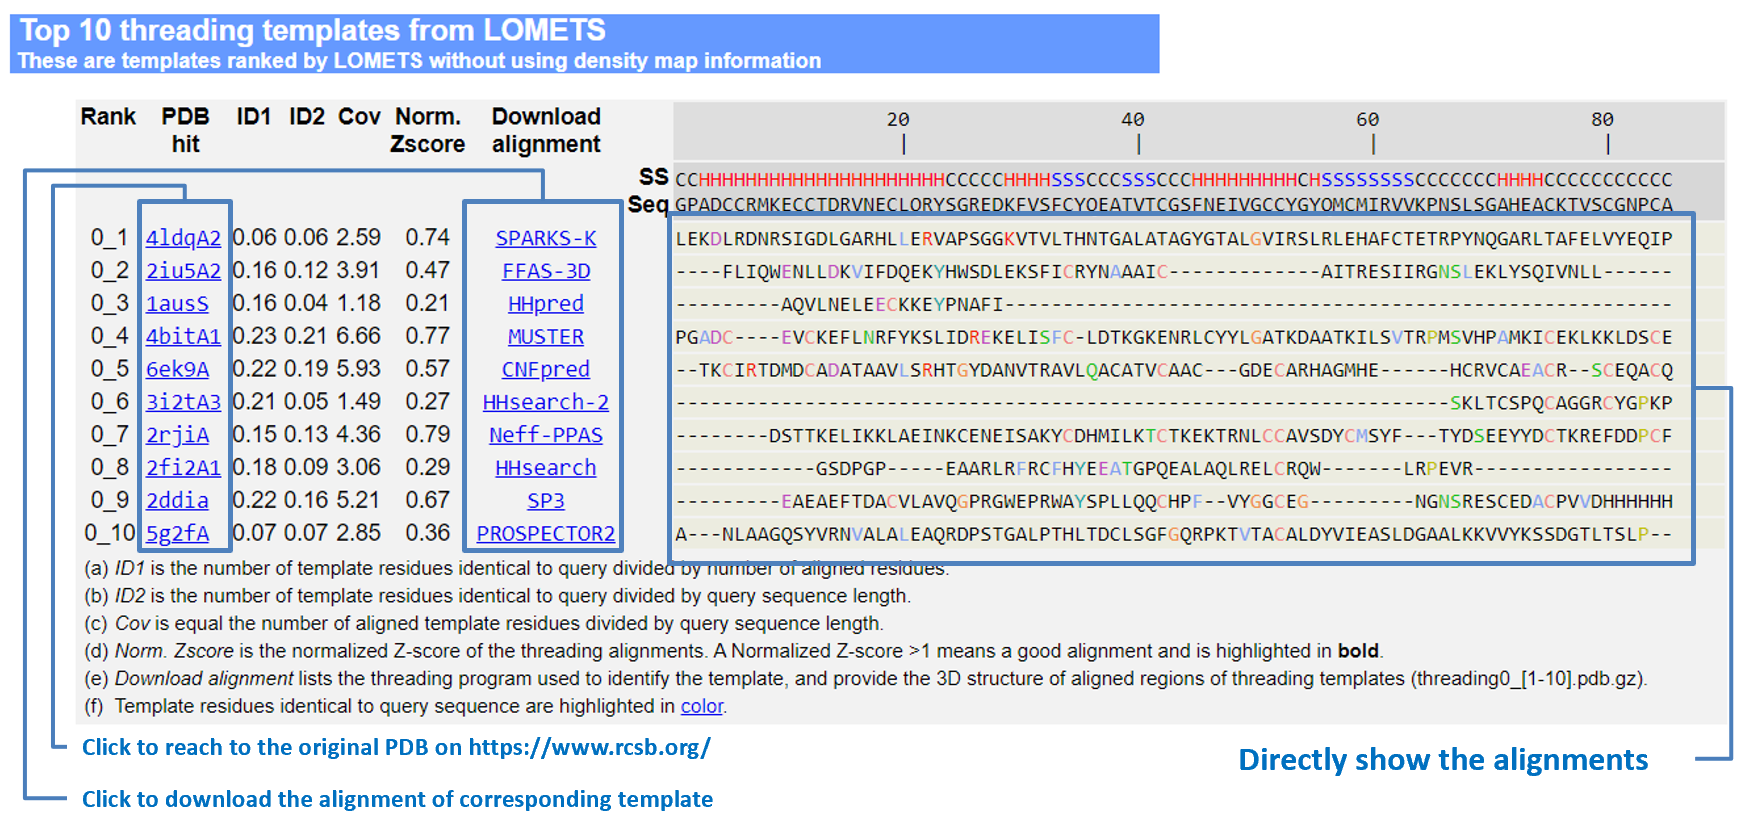
Task: Open the 3i2tA3 template link
Action: pyautogui.click(x=183, y=402)
